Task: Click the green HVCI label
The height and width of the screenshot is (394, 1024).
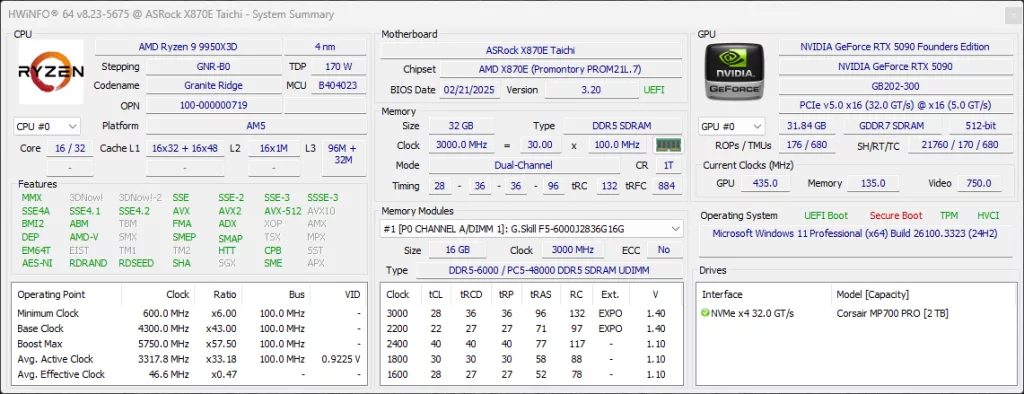Action: pos(988,216)
